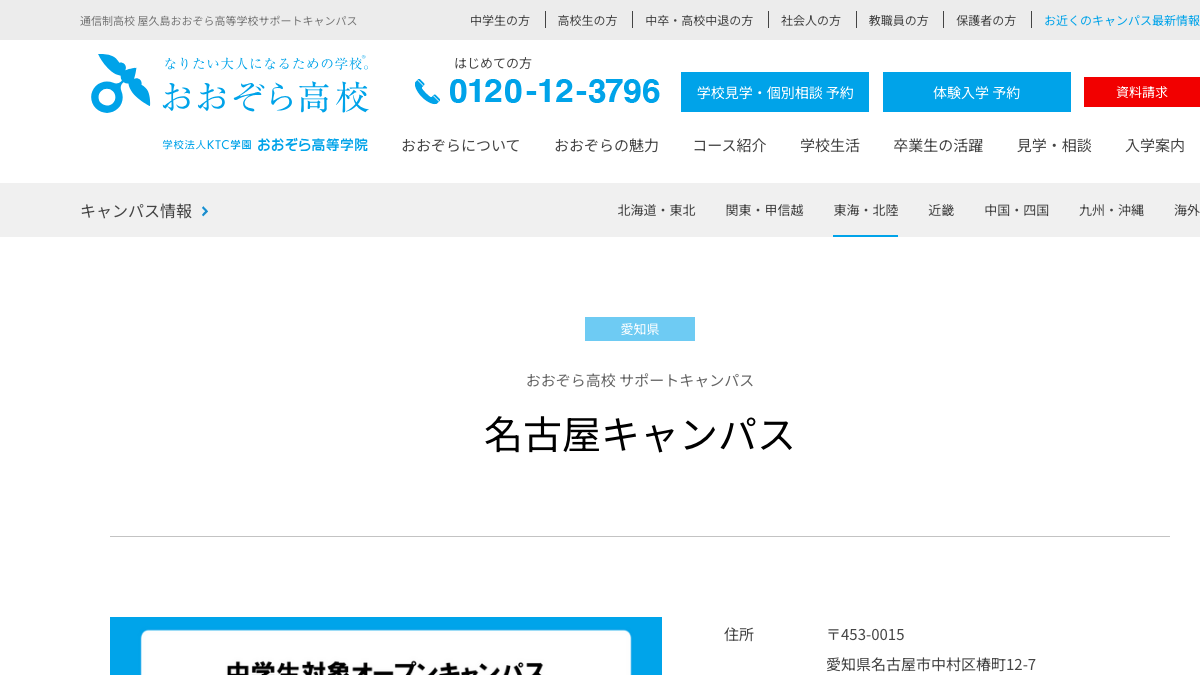Open the おおぞらについて menu
The height and width of the screenshot is (675, 1200).
461,145
